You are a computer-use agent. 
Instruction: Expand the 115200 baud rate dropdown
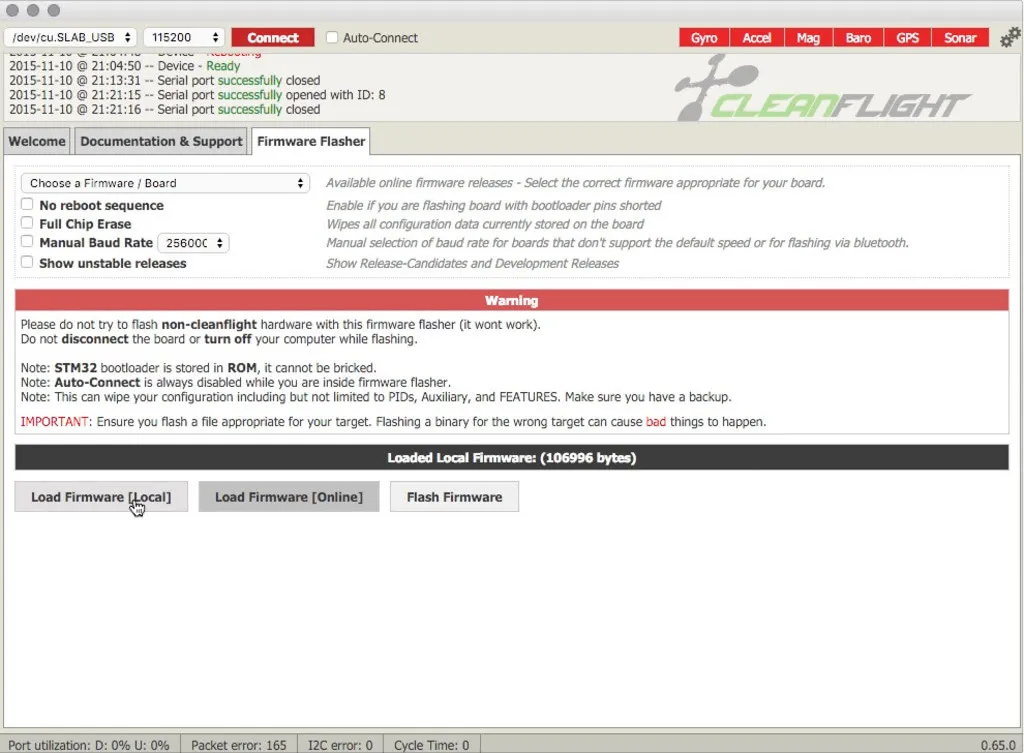tap(184, 38)
